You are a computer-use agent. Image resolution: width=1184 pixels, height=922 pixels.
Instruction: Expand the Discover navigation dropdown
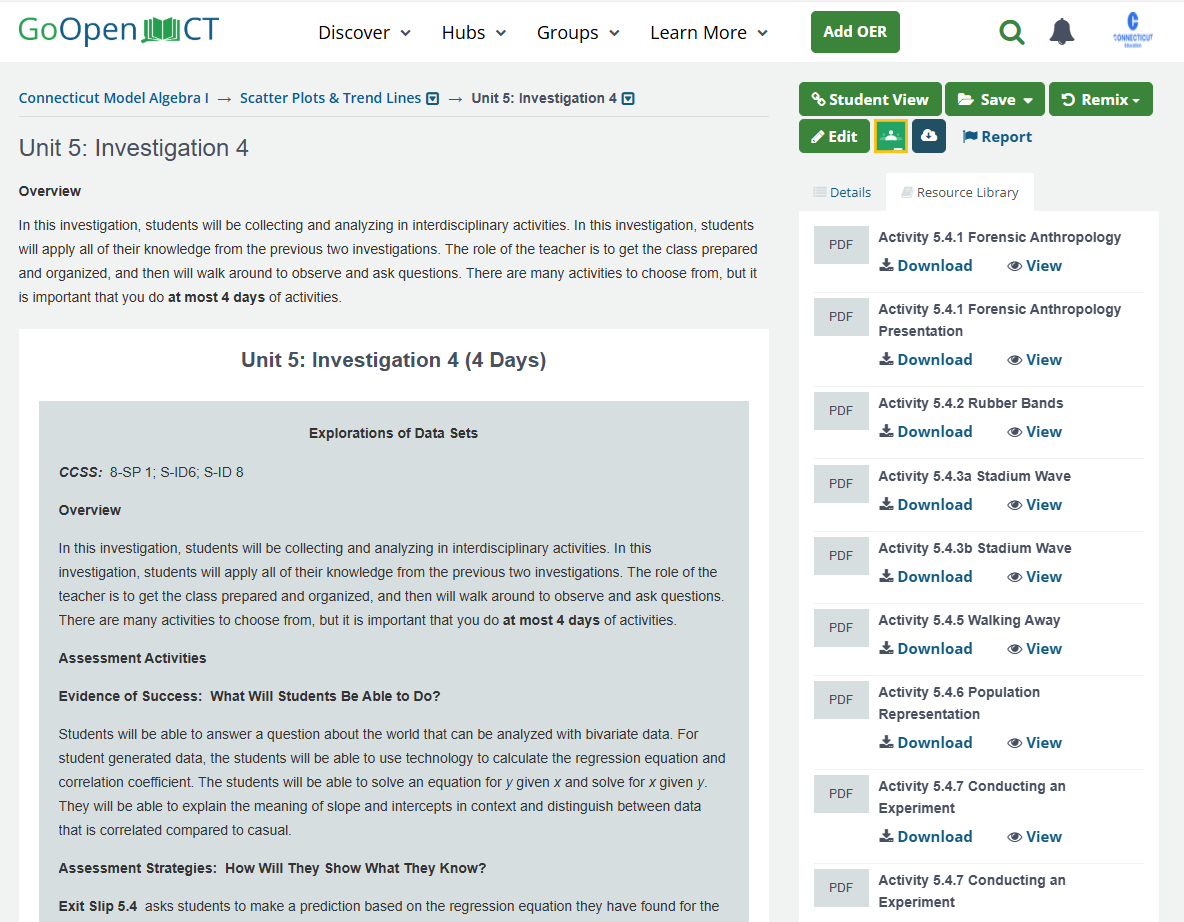point(364,33)
